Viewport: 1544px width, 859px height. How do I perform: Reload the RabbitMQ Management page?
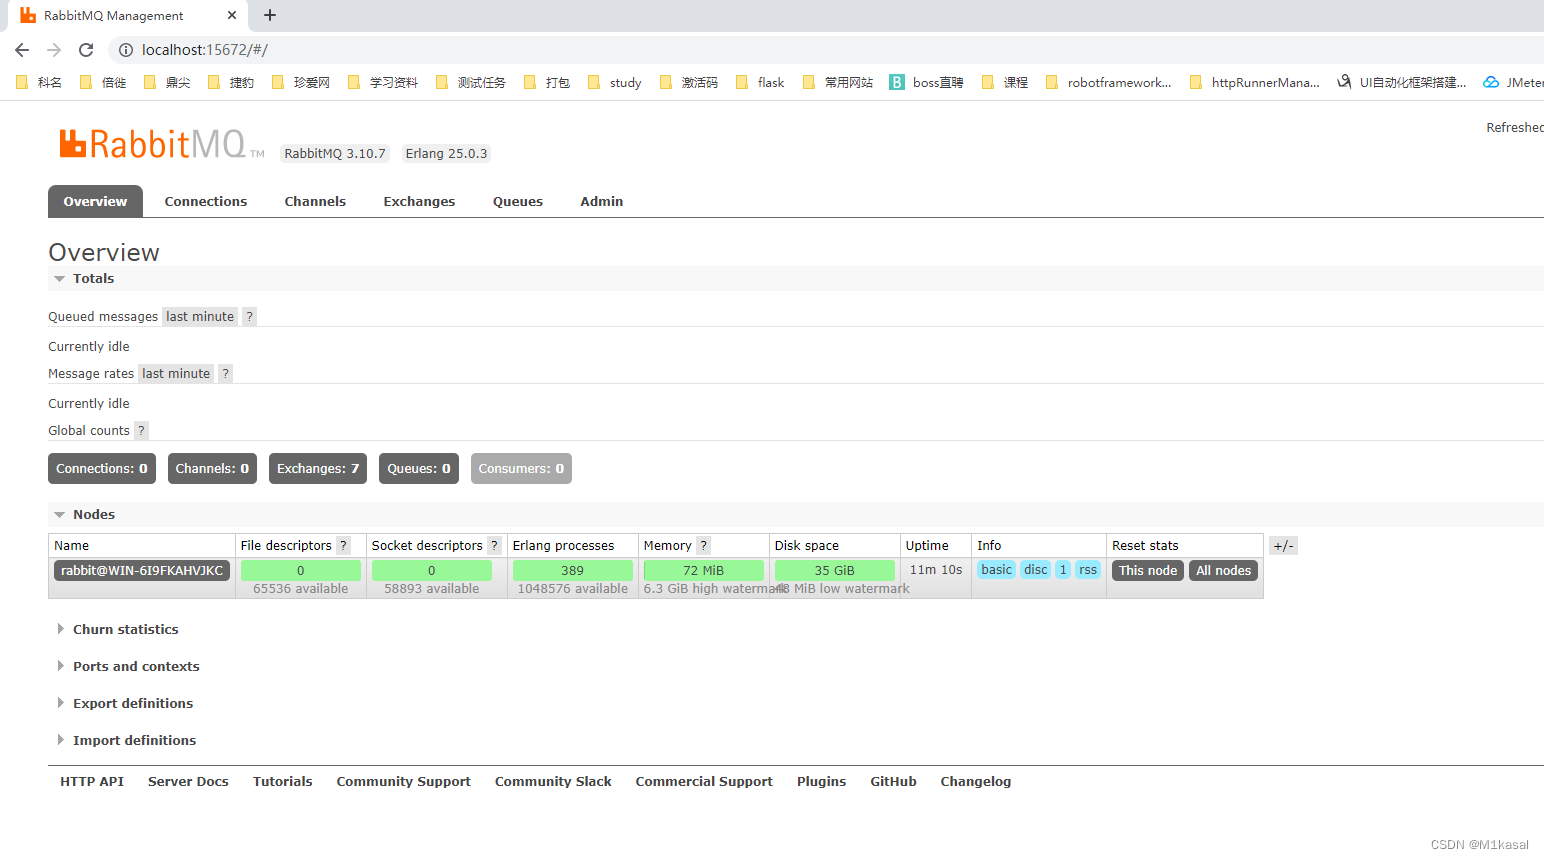coord(86,50)
